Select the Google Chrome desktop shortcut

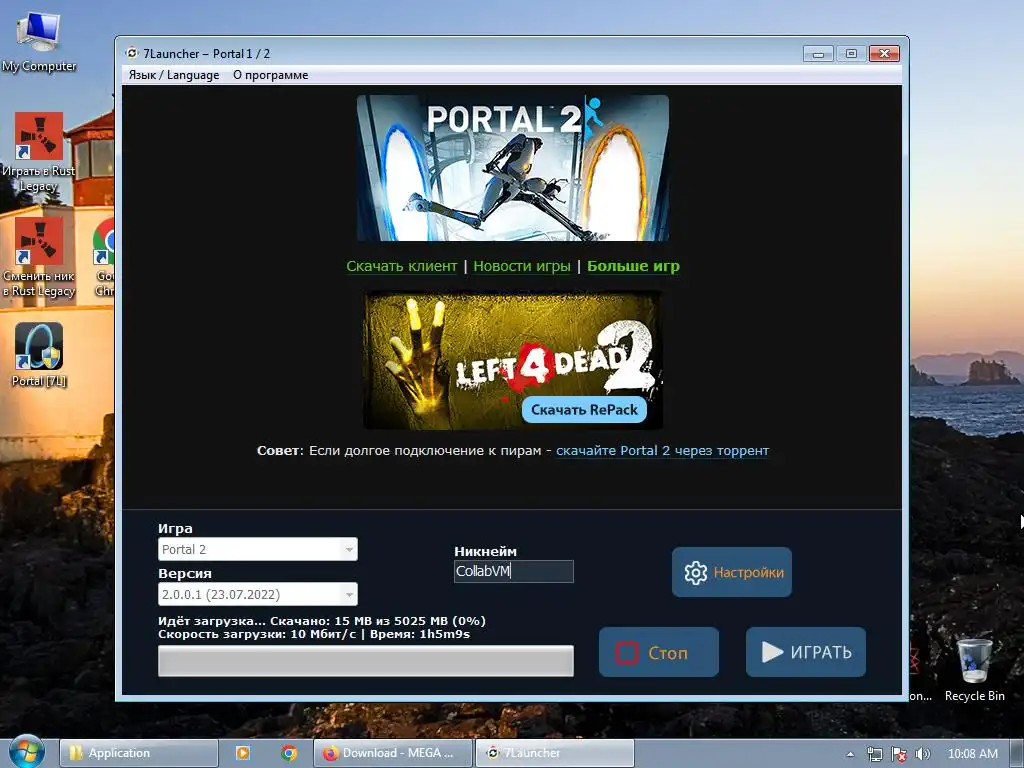(104, 258)
